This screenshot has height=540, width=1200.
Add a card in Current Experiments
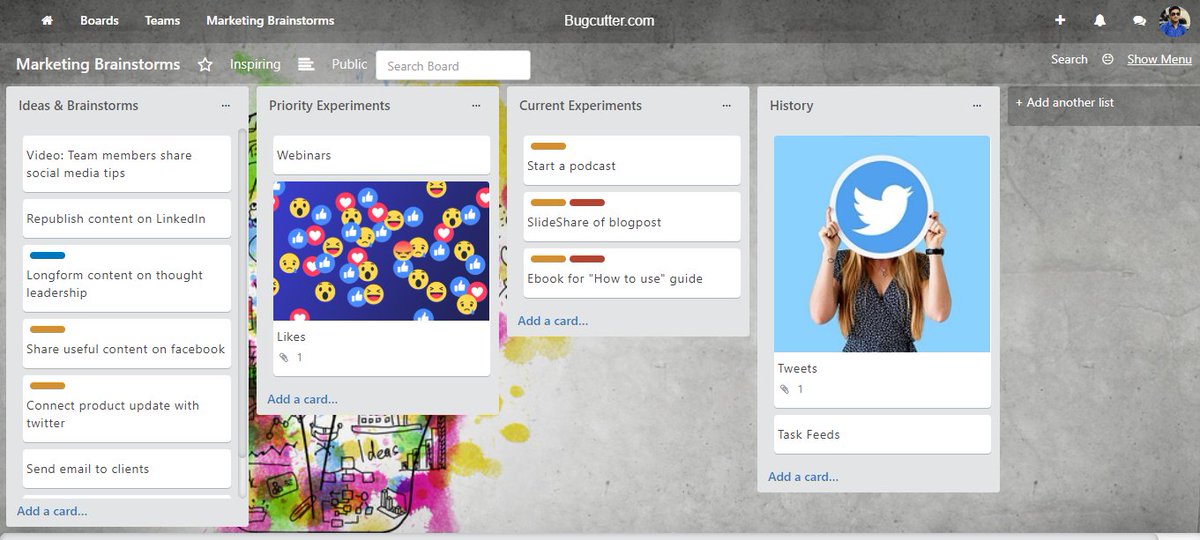point(552,321)
